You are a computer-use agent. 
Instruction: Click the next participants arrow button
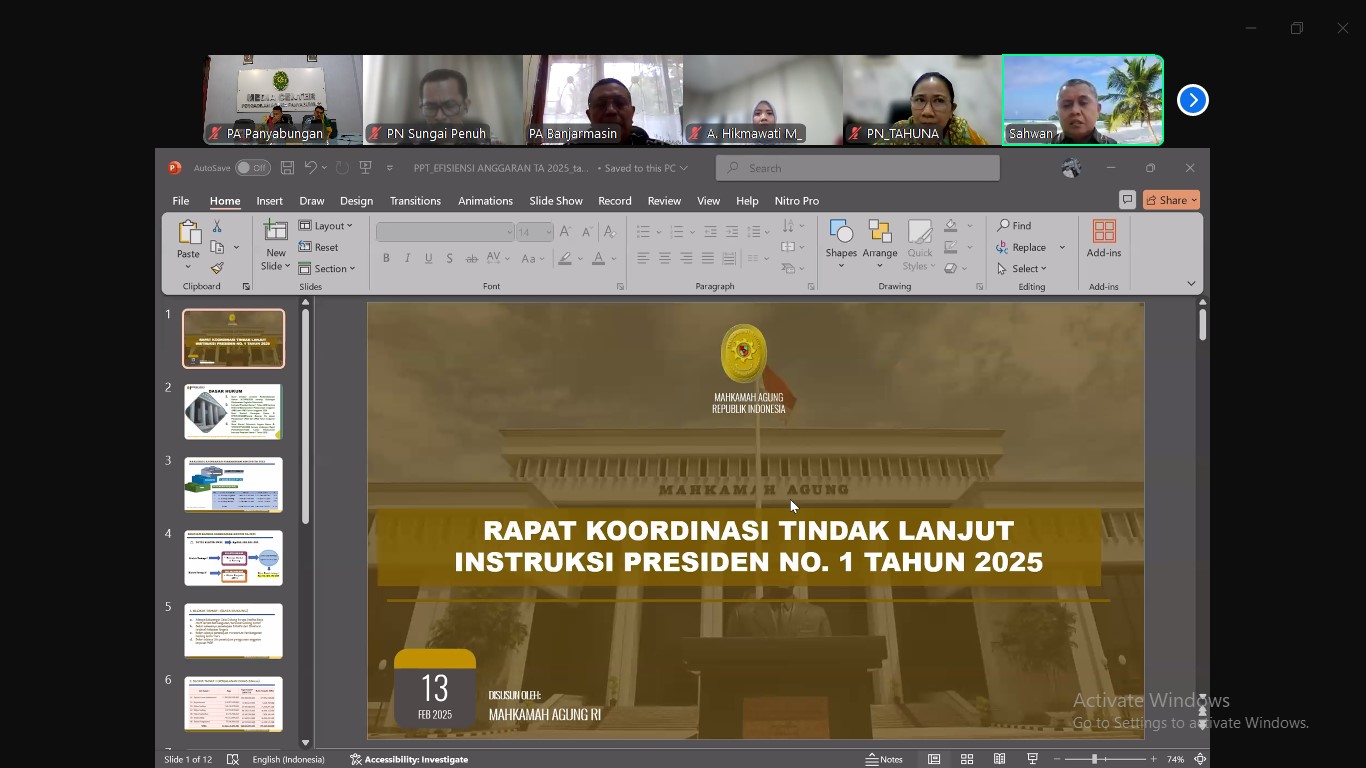[x=1192, y=100]
